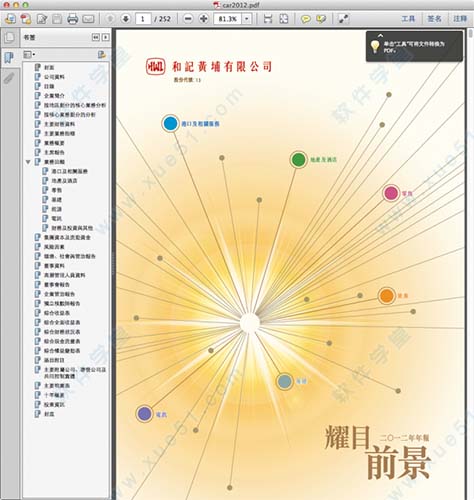Click the 81.3% zoom value field
Viewport: 474px width, 500px height.
228,19
